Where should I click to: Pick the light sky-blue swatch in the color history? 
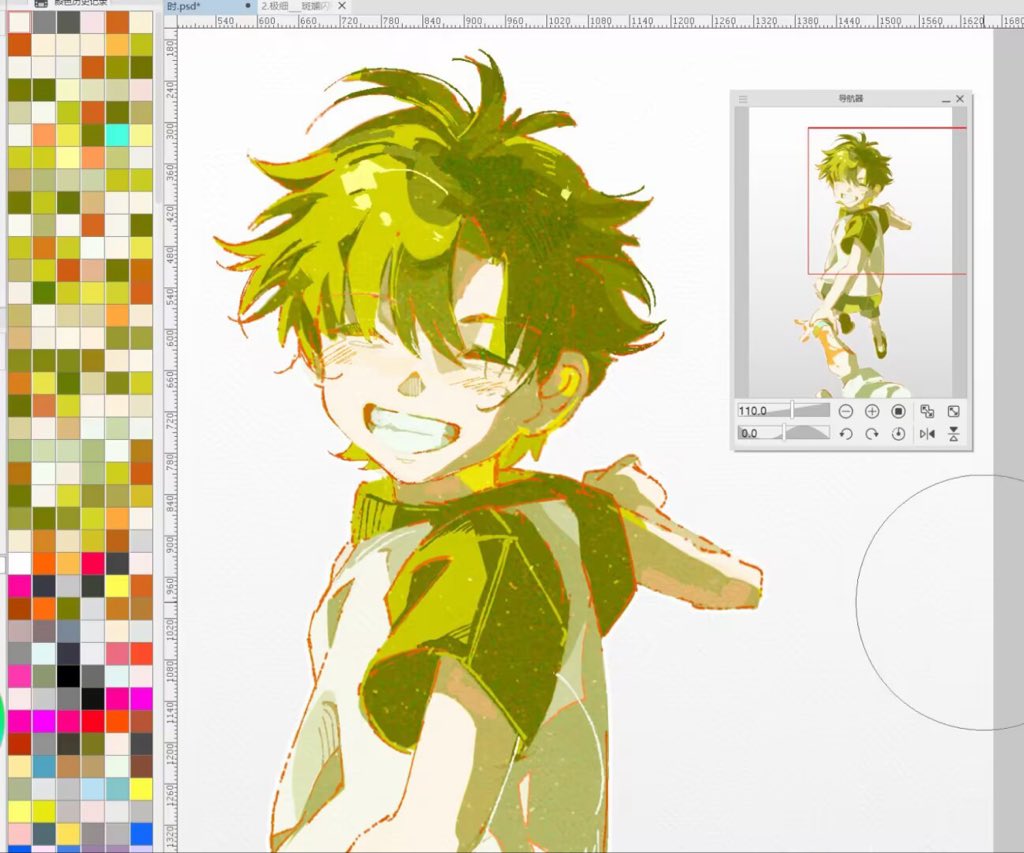pyautogui.click(x=93, y=788)
